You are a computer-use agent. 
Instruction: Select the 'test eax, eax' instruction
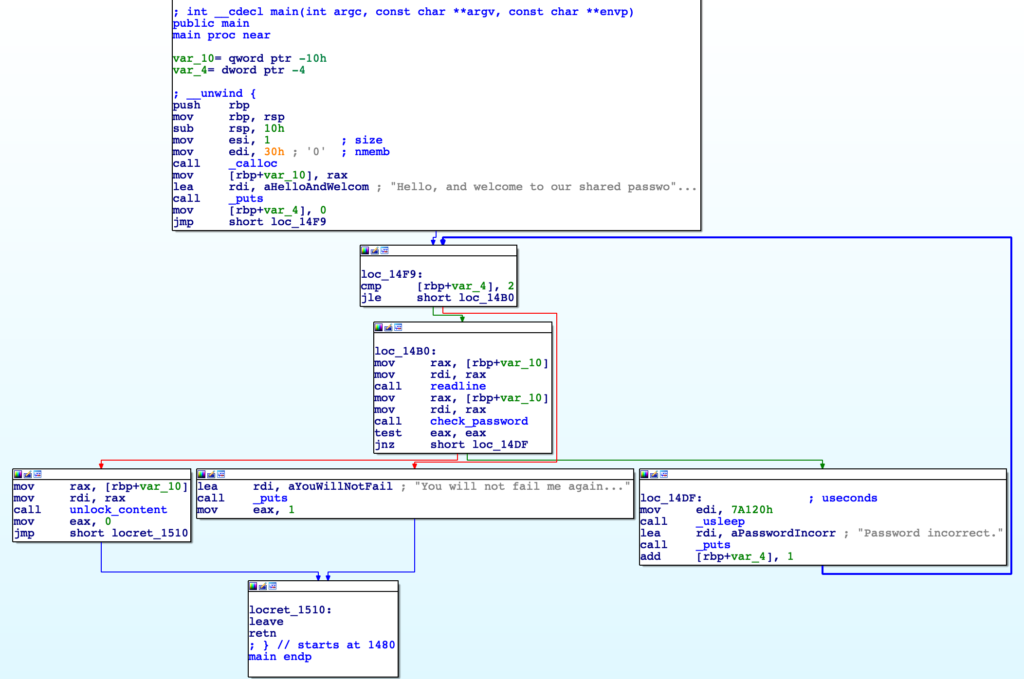[430, 434]
